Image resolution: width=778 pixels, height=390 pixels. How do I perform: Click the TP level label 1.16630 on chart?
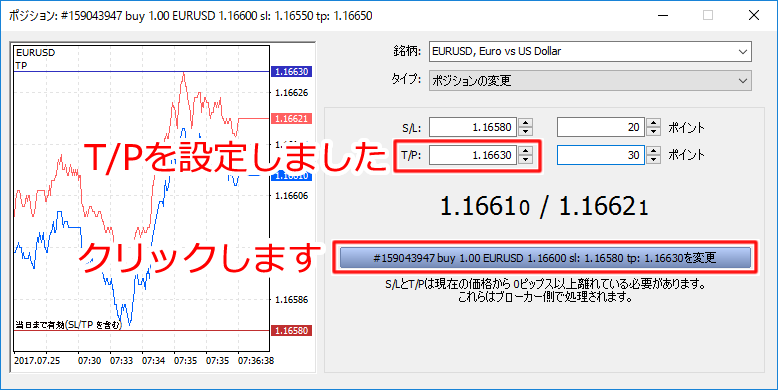[291, 72]
